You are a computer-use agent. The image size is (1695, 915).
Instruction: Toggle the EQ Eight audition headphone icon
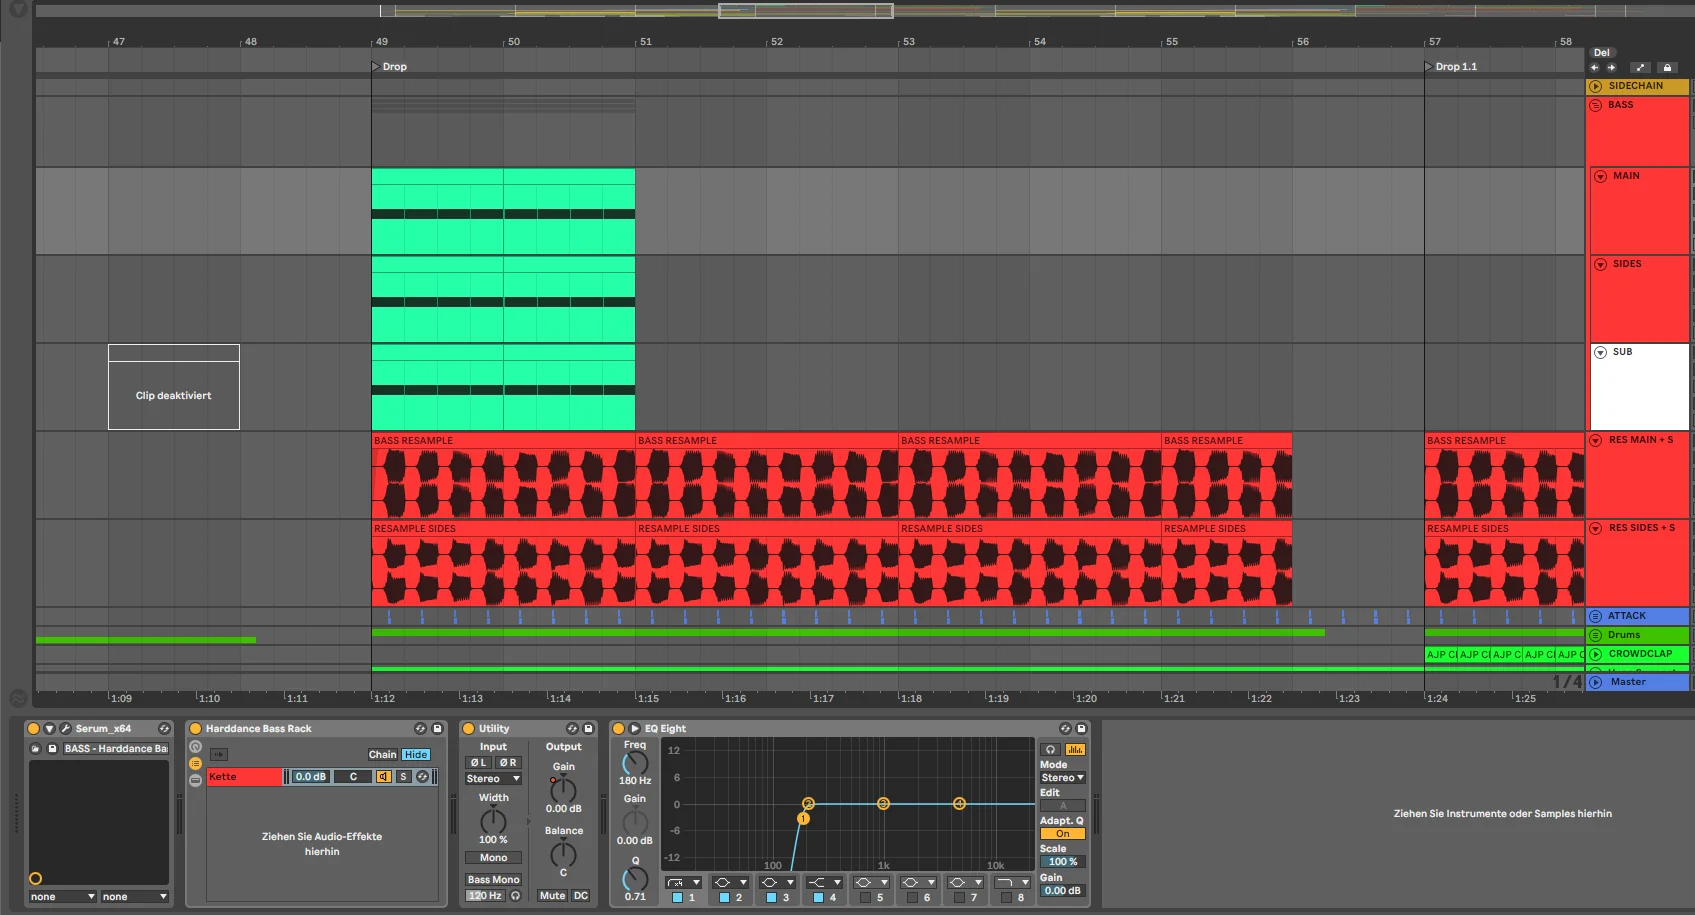point(1050,750)
